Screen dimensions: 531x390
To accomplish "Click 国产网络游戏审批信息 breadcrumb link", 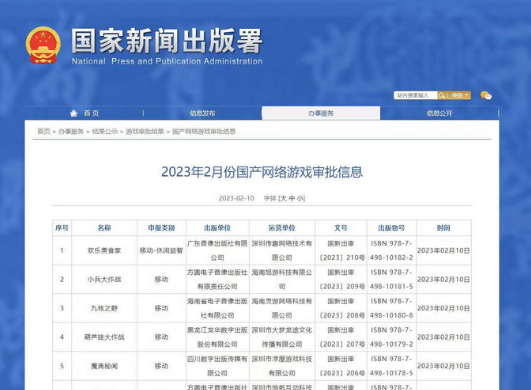I will pos(204,131).
